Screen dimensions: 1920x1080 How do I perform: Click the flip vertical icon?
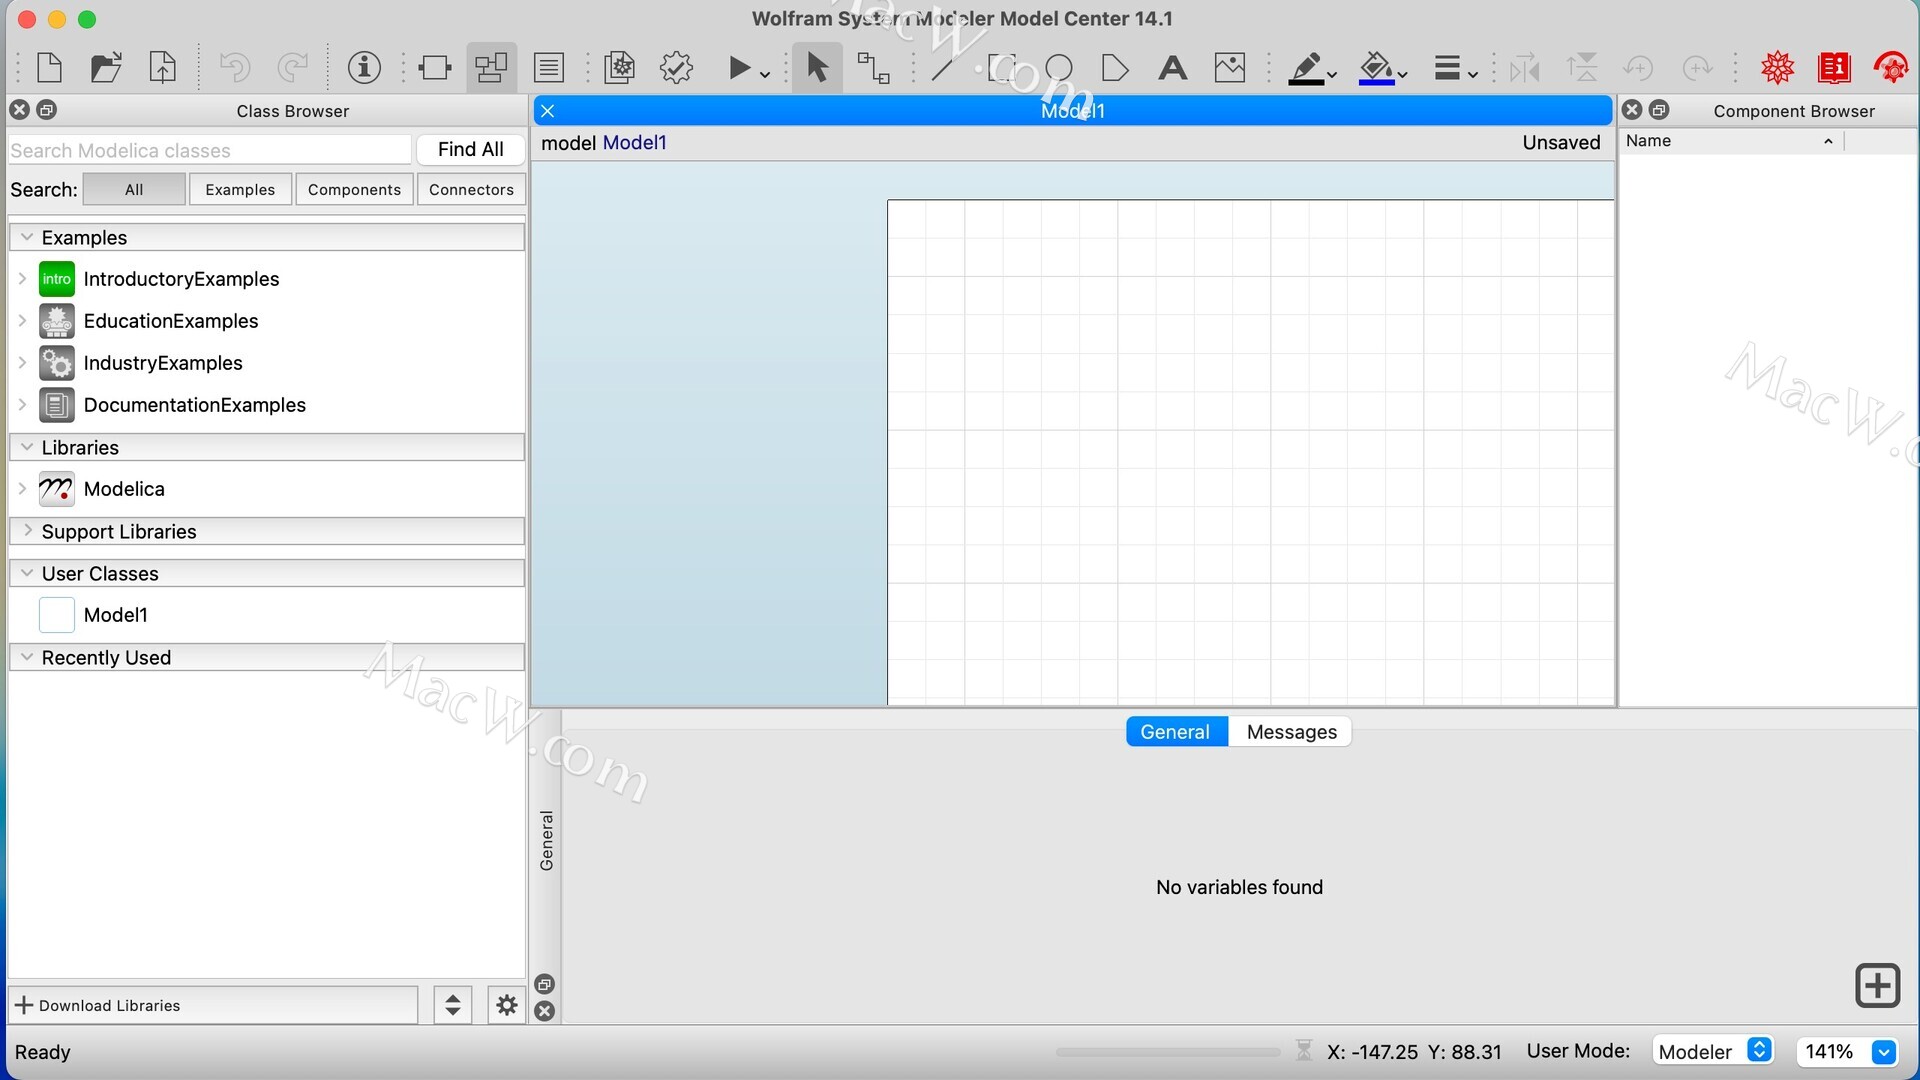(1582, 68)
